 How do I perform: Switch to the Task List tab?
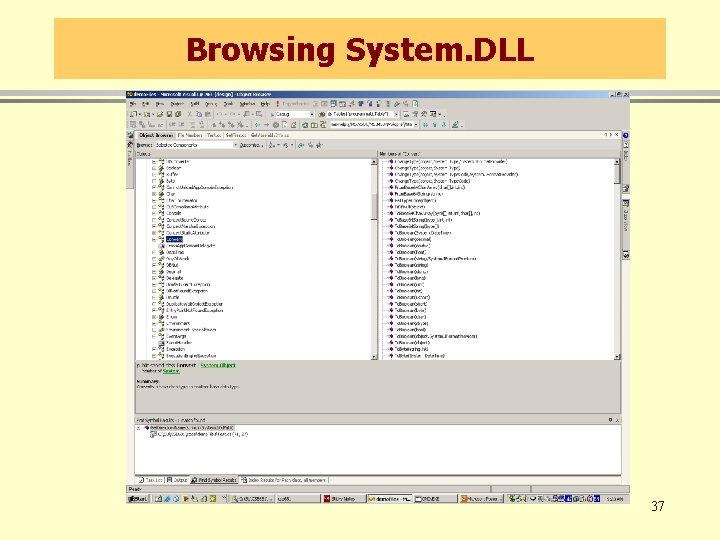coord(151,480)
